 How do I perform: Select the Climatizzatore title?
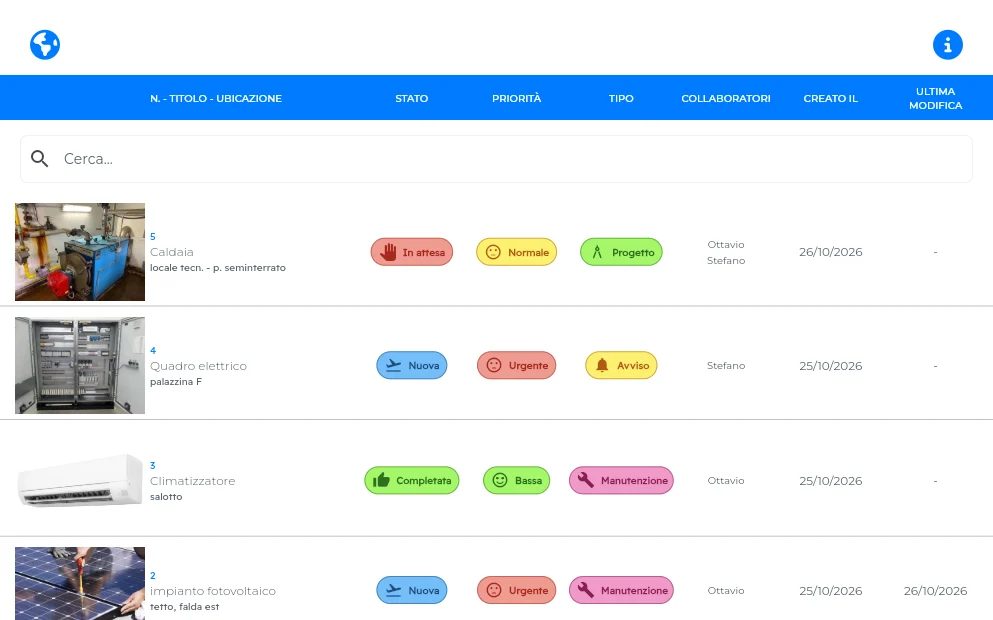click(193, 481)
